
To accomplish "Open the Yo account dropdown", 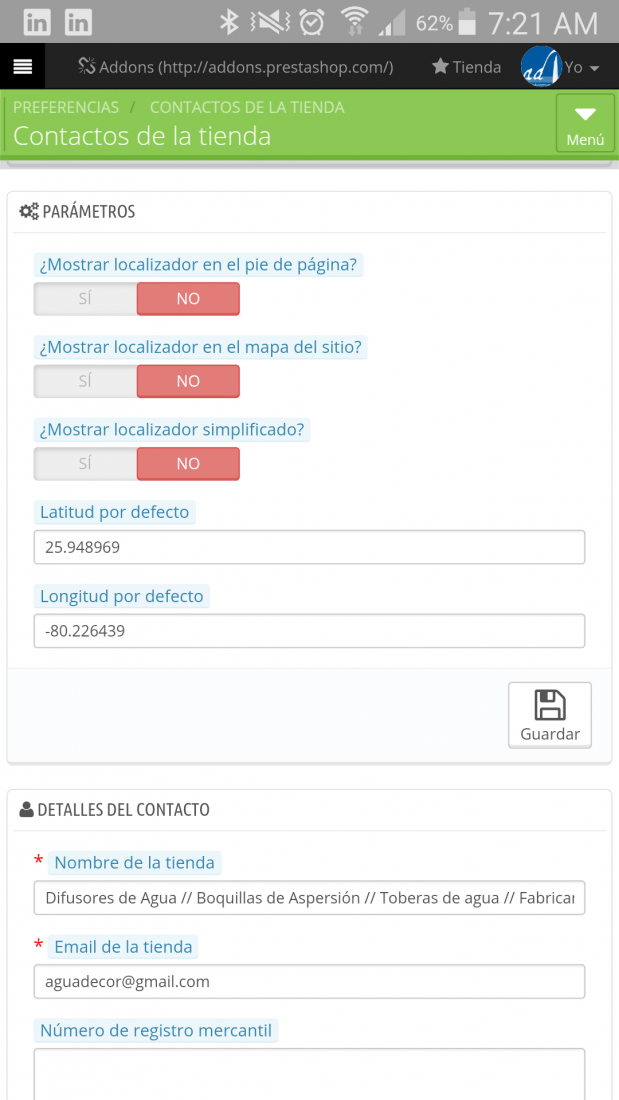I will [x=583, y=67].
